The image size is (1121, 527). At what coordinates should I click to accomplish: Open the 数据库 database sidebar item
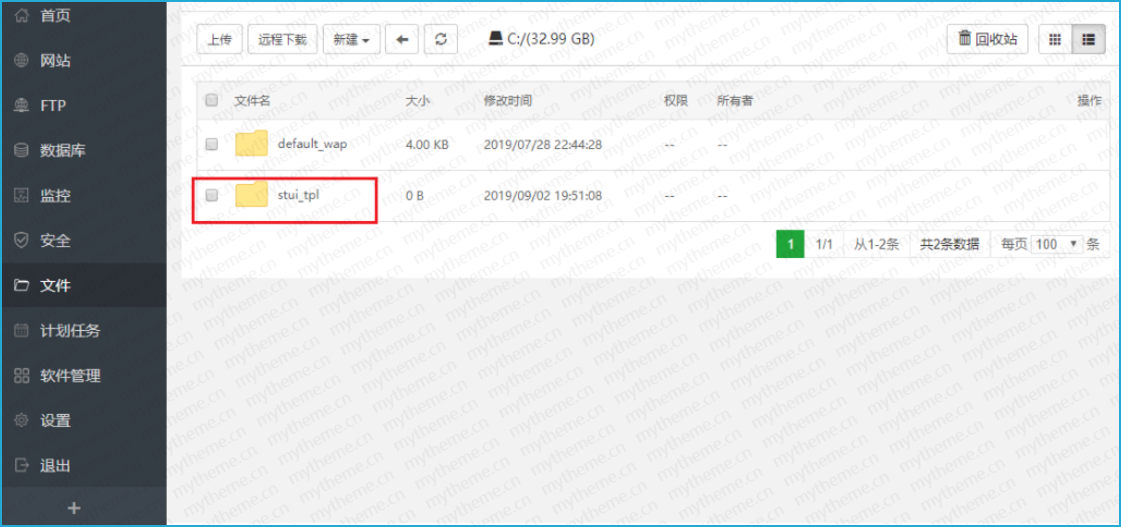click(84, 151)
